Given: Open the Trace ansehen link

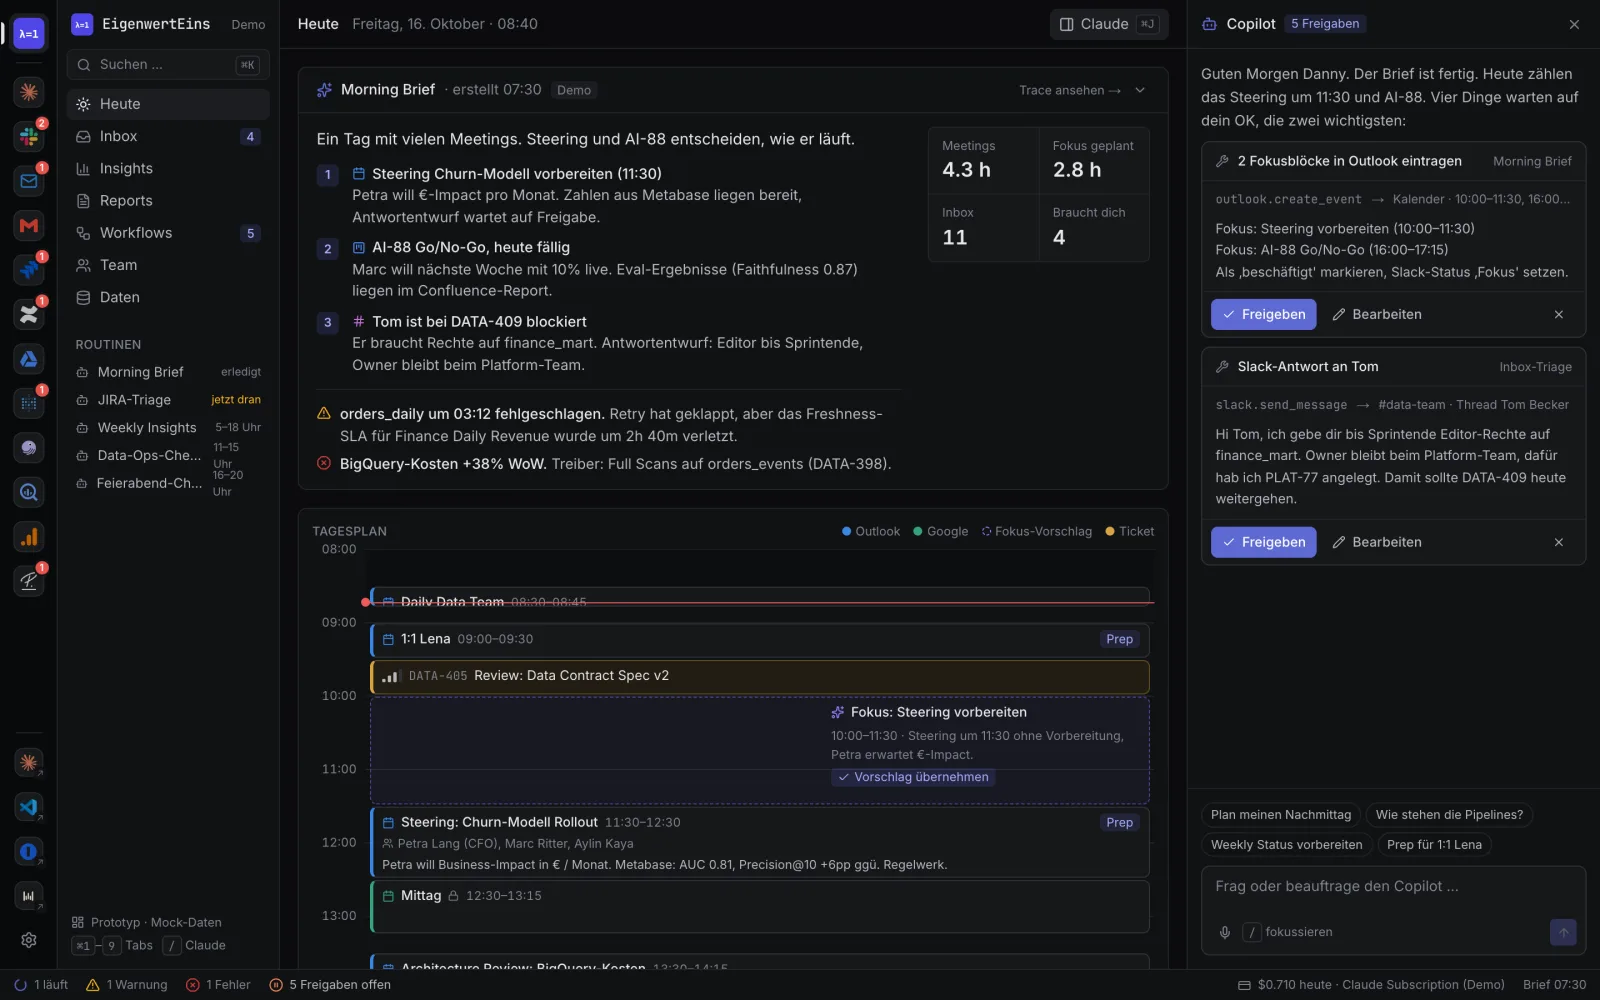Looking at the screenshot, I should [1070, 90].
